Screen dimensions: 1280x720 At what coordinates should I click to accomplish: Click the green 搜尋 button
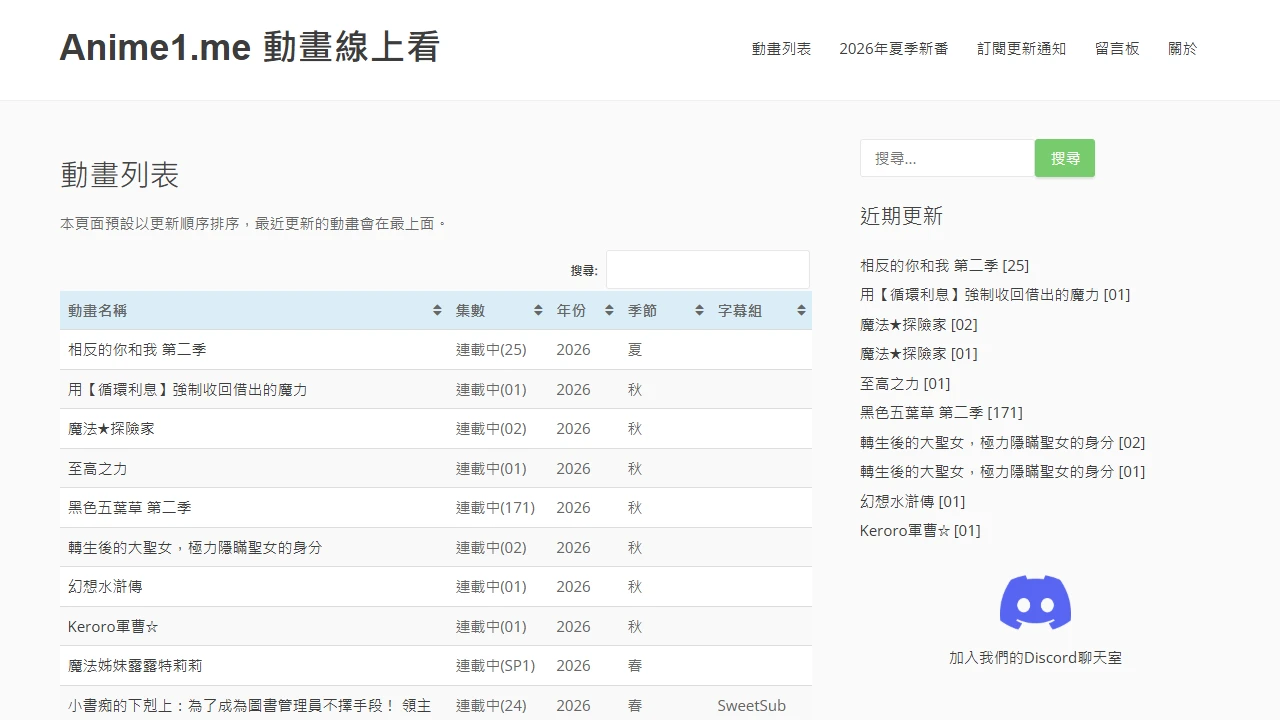pyautogui.click(x=1065, y=158)
